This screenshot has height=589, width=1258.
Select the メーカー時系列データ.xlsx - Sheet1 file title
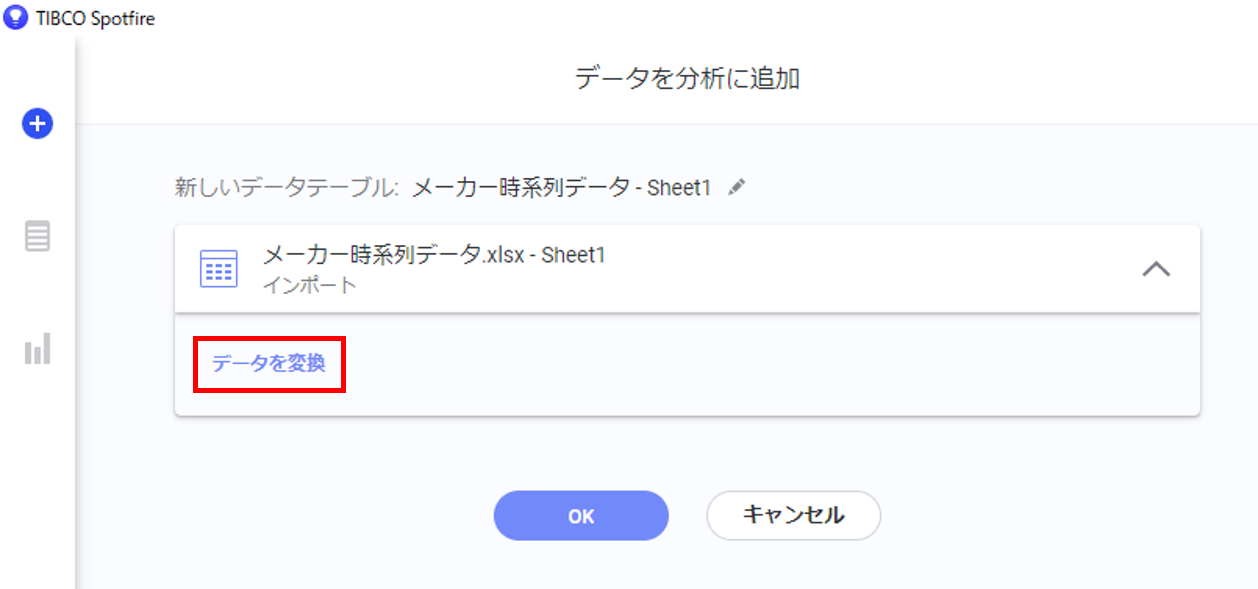pyautogui.click(x=434, y=255)
